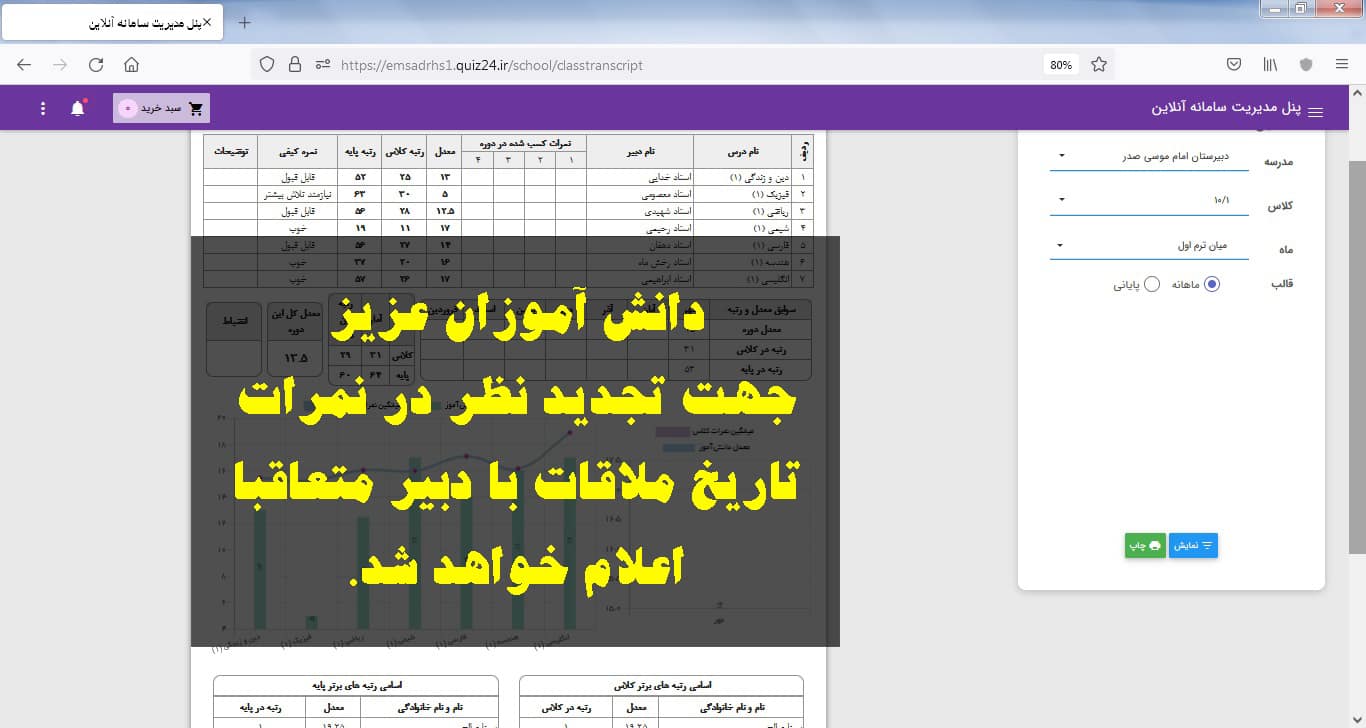View site padlock security info
This screenshot has width=1366, height=728.
tap(294, 64)
